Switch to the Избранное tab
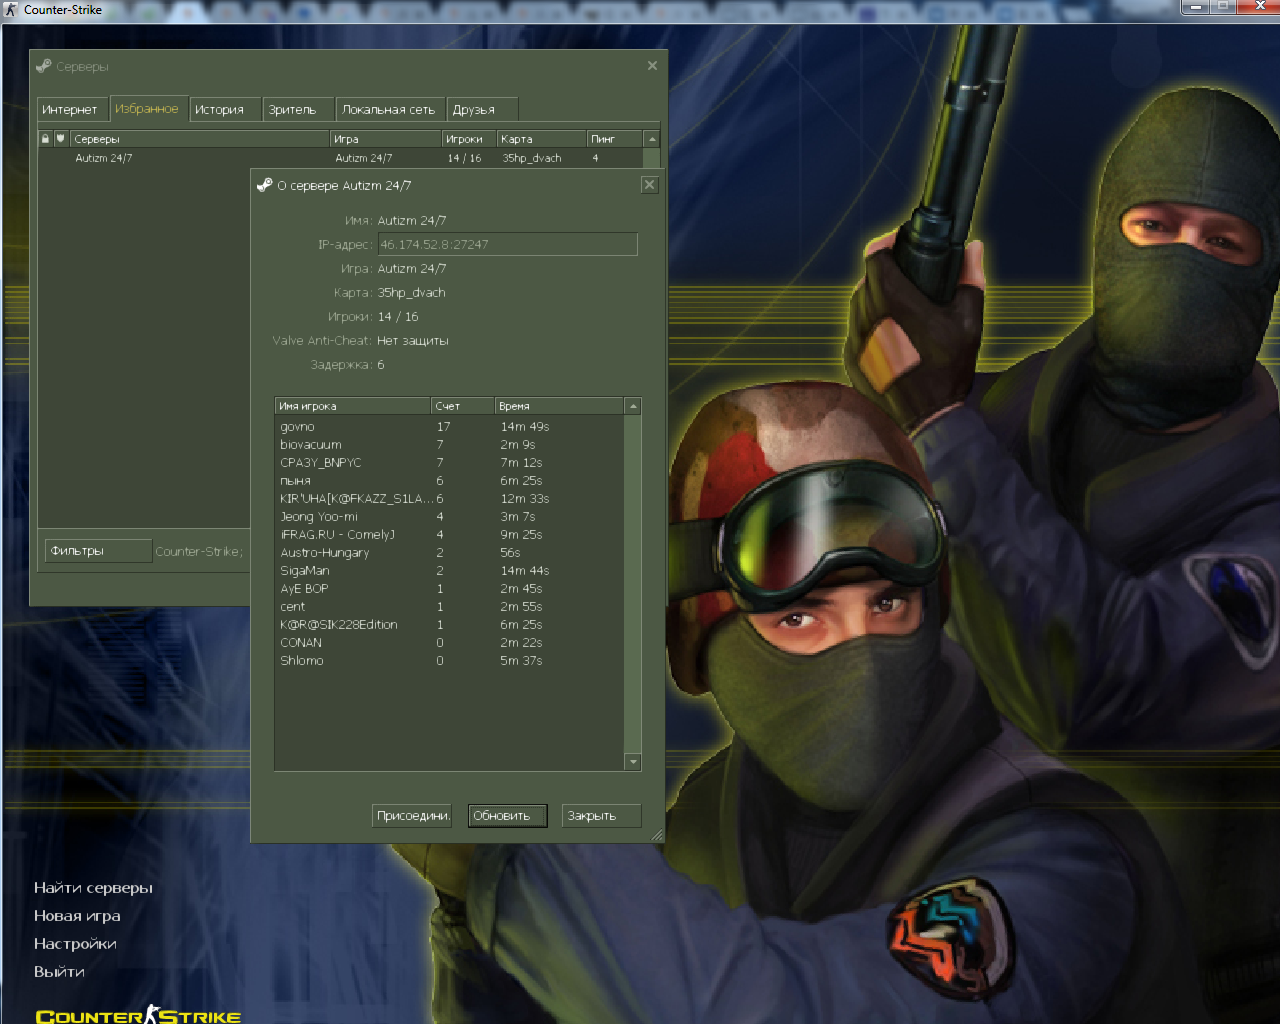The width and height of the screenshot is (1280, 1024). (x=147, y=108)
